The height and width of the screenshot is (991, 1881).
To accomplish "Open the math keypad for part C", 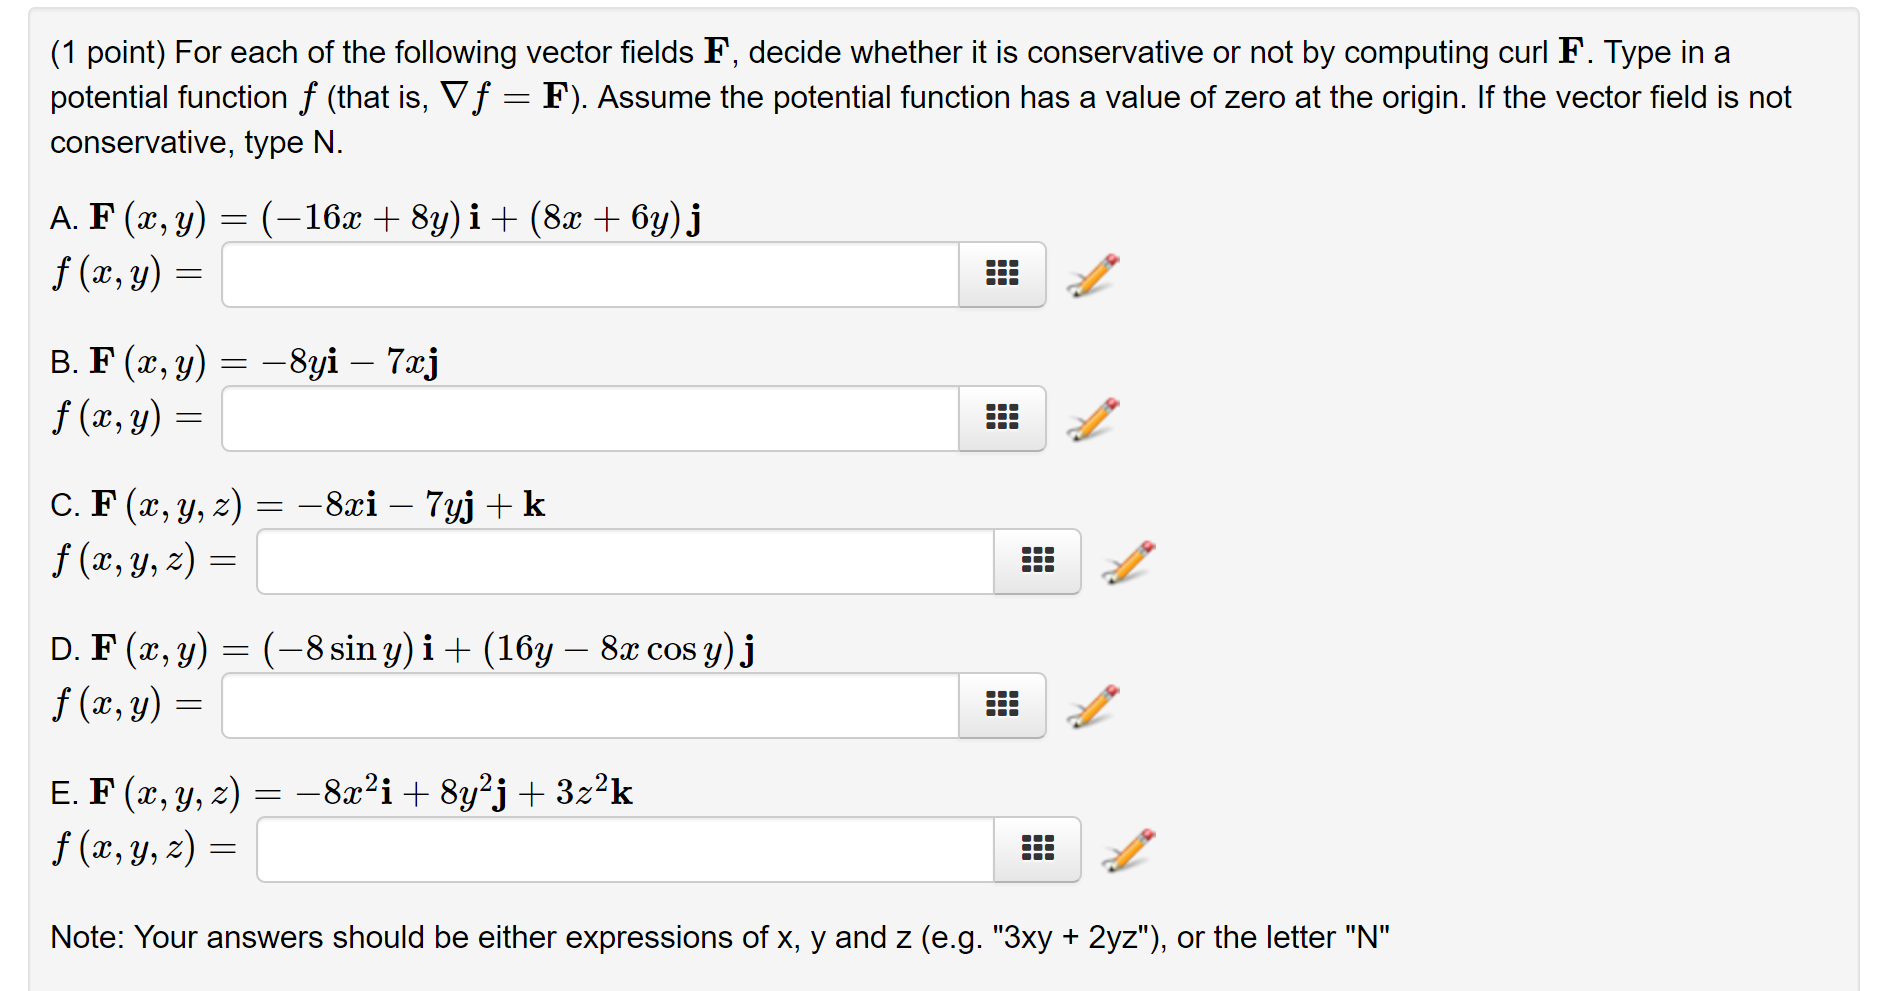I will [x=1037, y=560].
